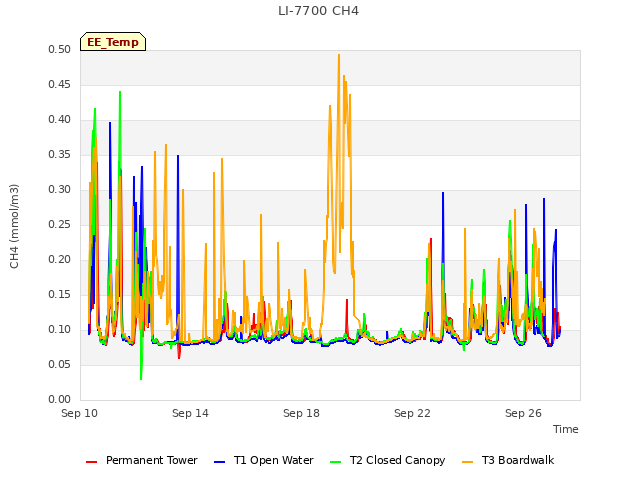Click the Sep 18 x-axis label
640x480 pixels.
pyautogui.click(x=301, y=413)
